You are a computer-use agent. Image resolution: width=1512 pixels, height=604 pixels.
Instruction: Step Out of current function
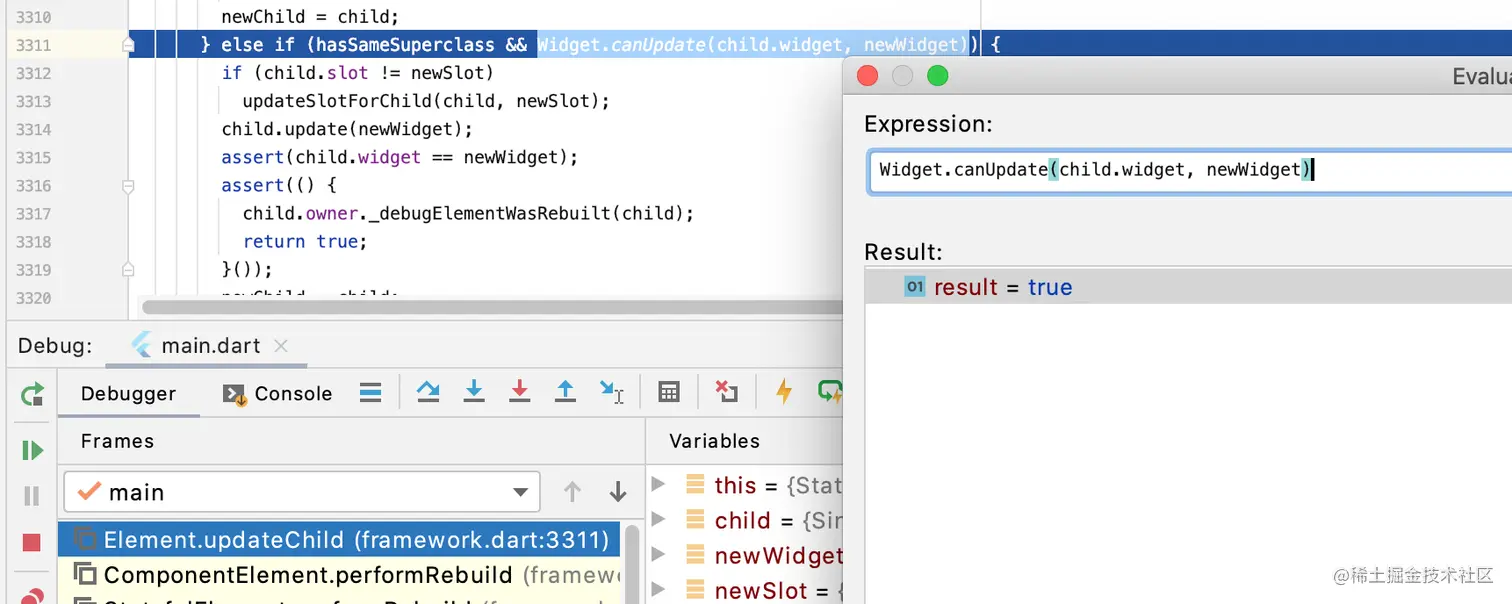tap(565, 392)
